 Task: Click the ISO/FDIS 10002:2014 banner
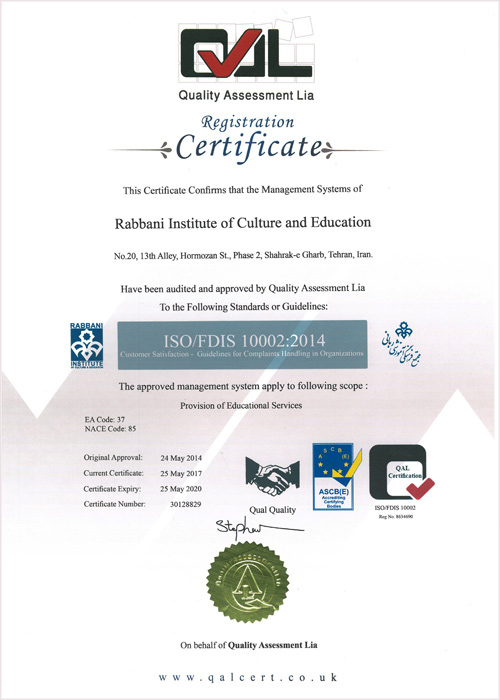(242, 344)
